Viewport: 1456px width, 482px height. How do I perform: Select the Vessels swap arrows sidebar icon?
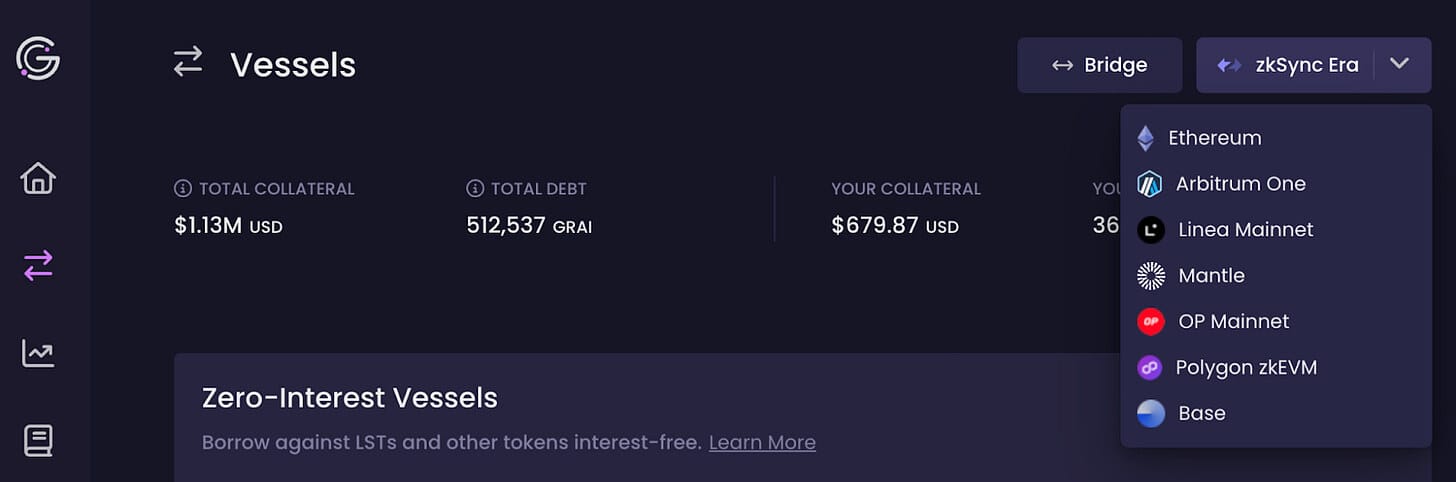coord(38,266)
